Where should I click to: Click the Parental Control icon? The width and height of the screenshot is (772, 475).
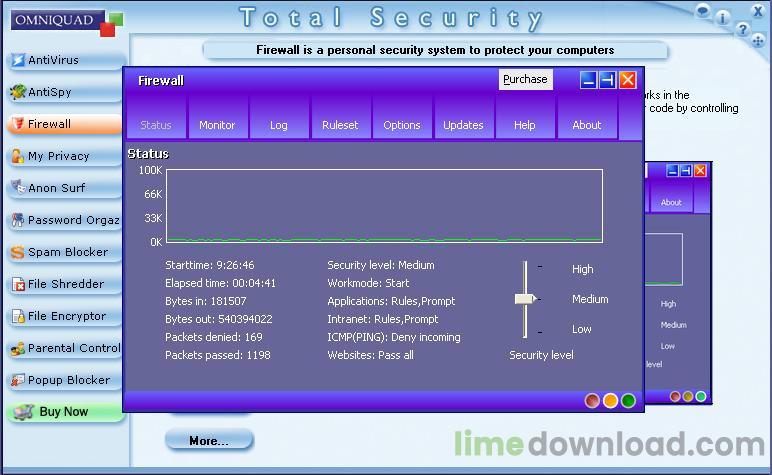click(18, 348)
